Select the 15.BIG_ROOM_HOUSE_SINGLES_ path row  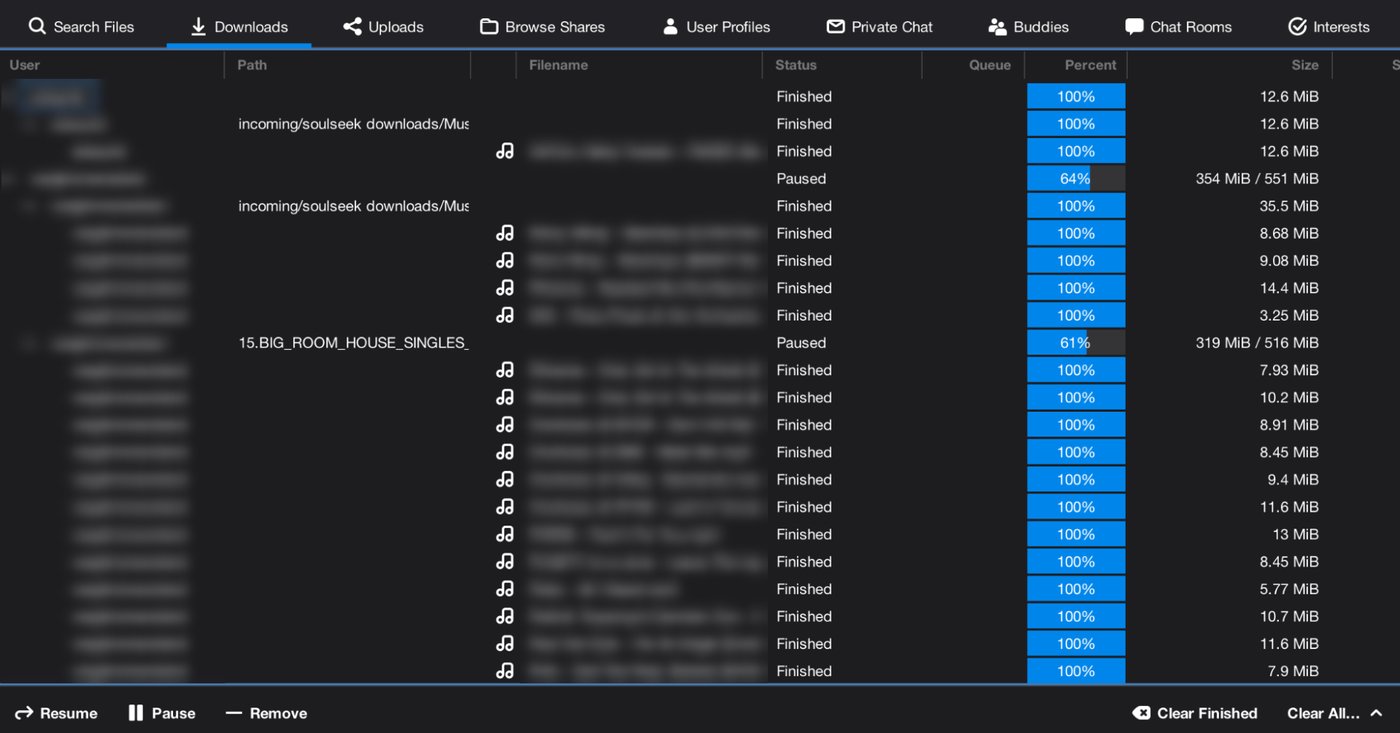(353, 342)
